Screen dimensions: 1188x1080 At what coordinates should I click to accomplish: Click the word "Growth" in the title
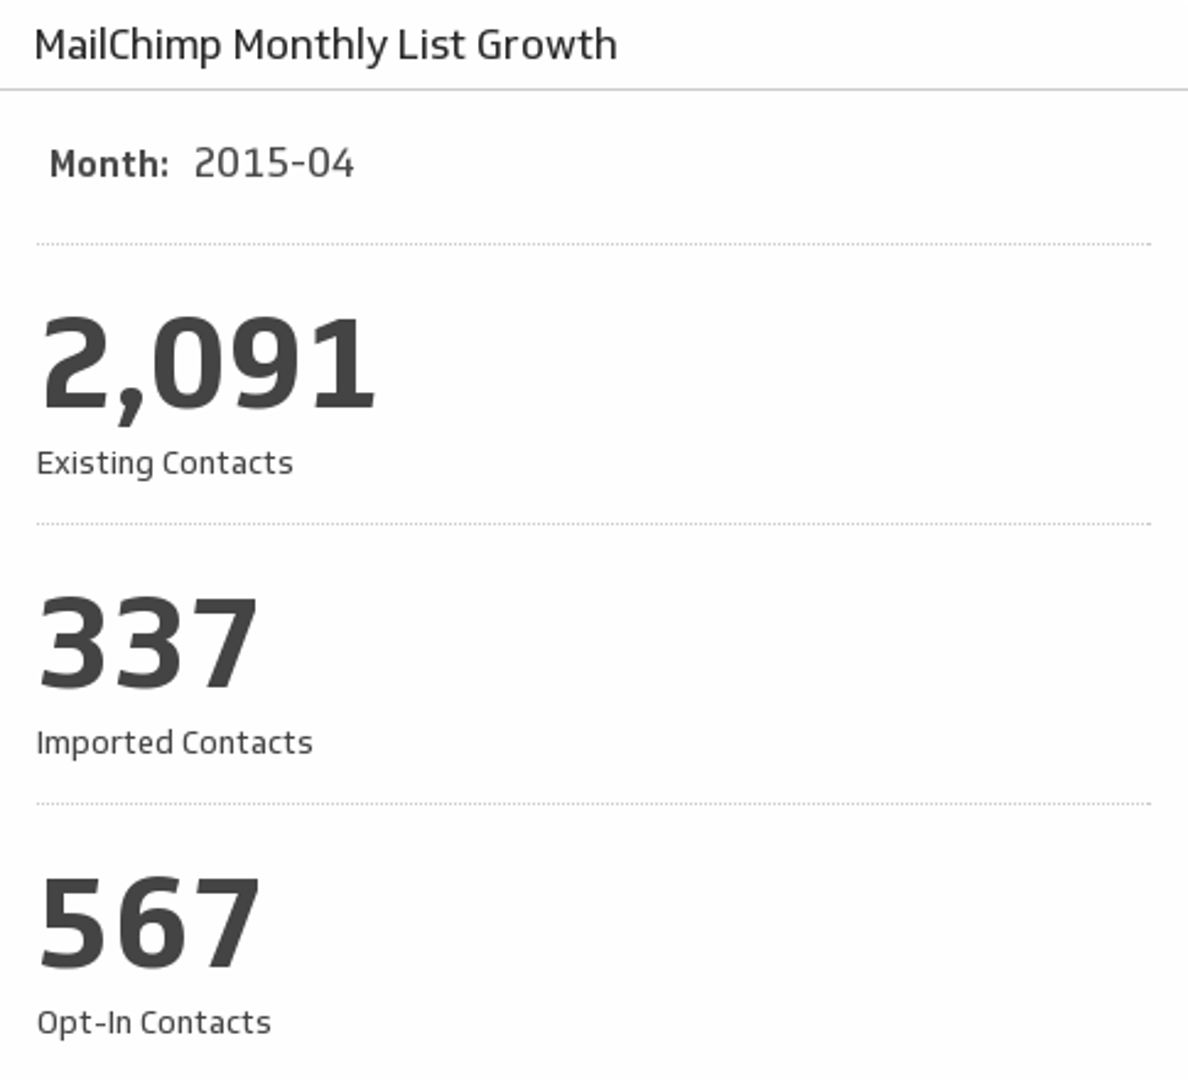[546, 46]
